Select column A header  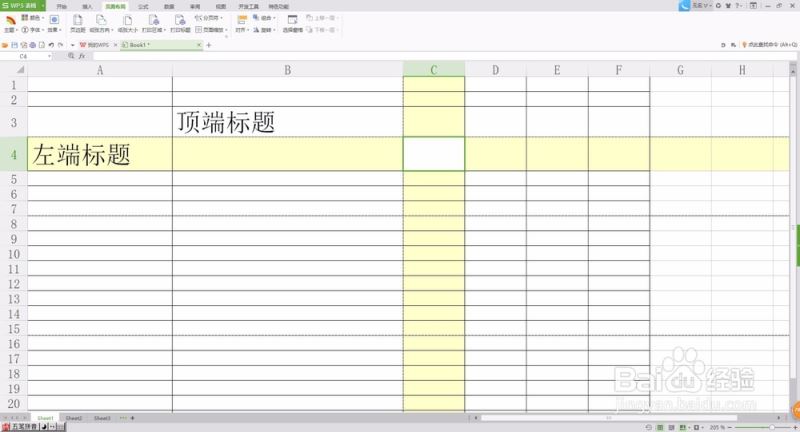pyautogui.click(x=100, y=70)
